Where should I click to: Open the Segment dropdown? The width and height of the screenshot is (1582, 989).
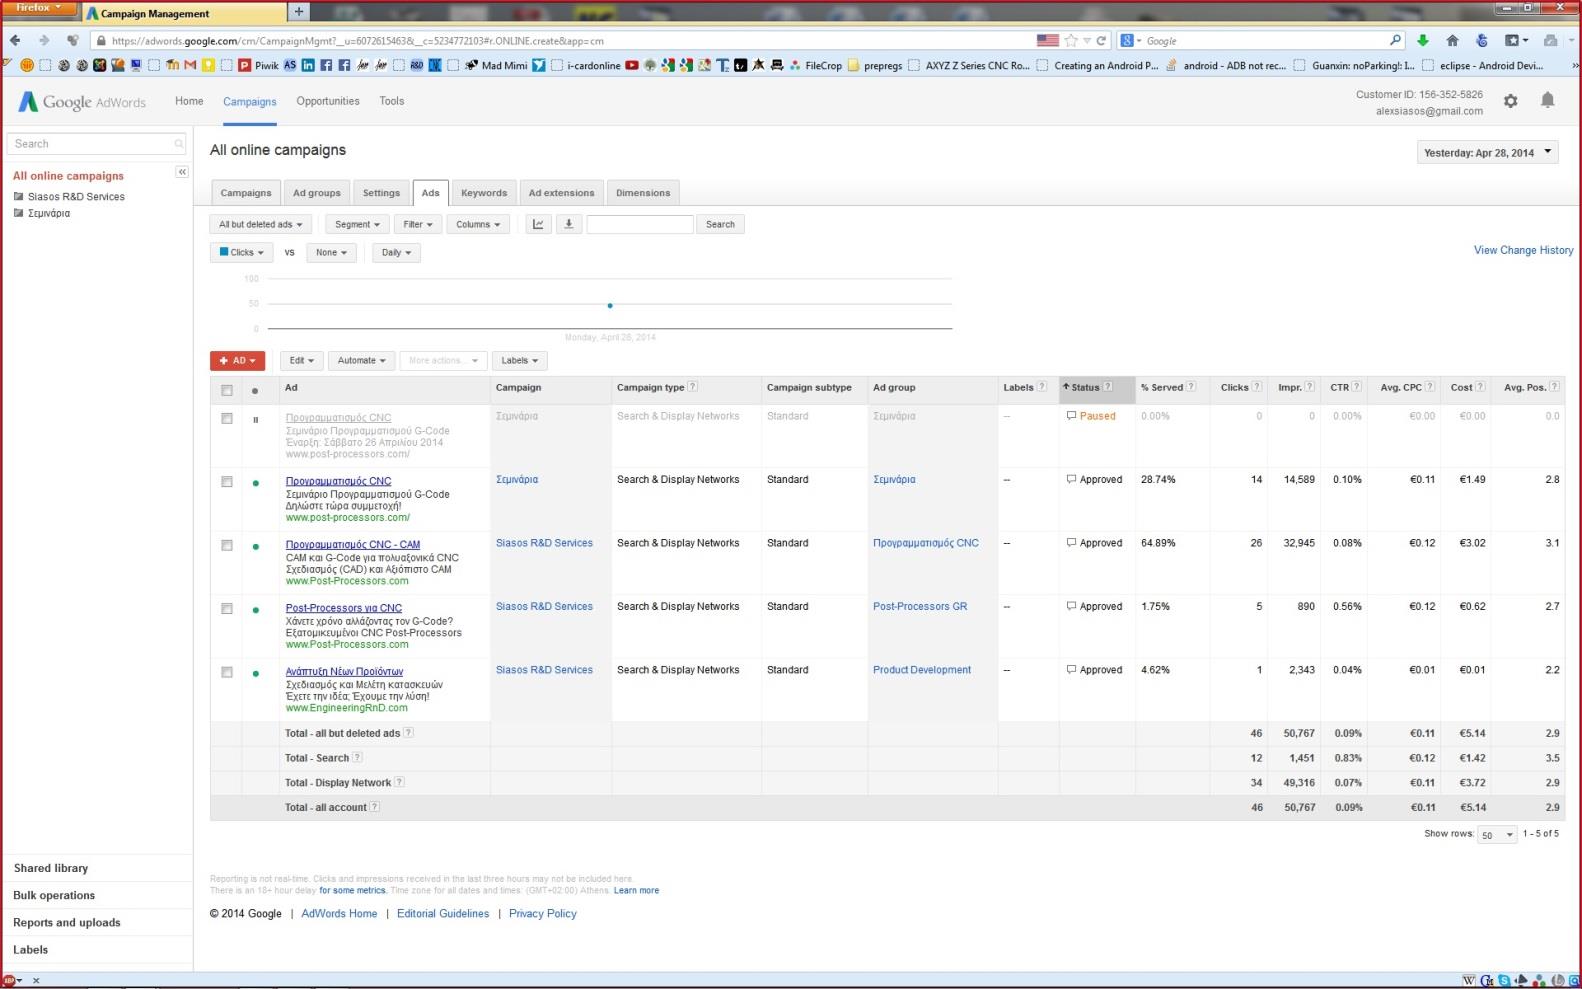[357, 224]
